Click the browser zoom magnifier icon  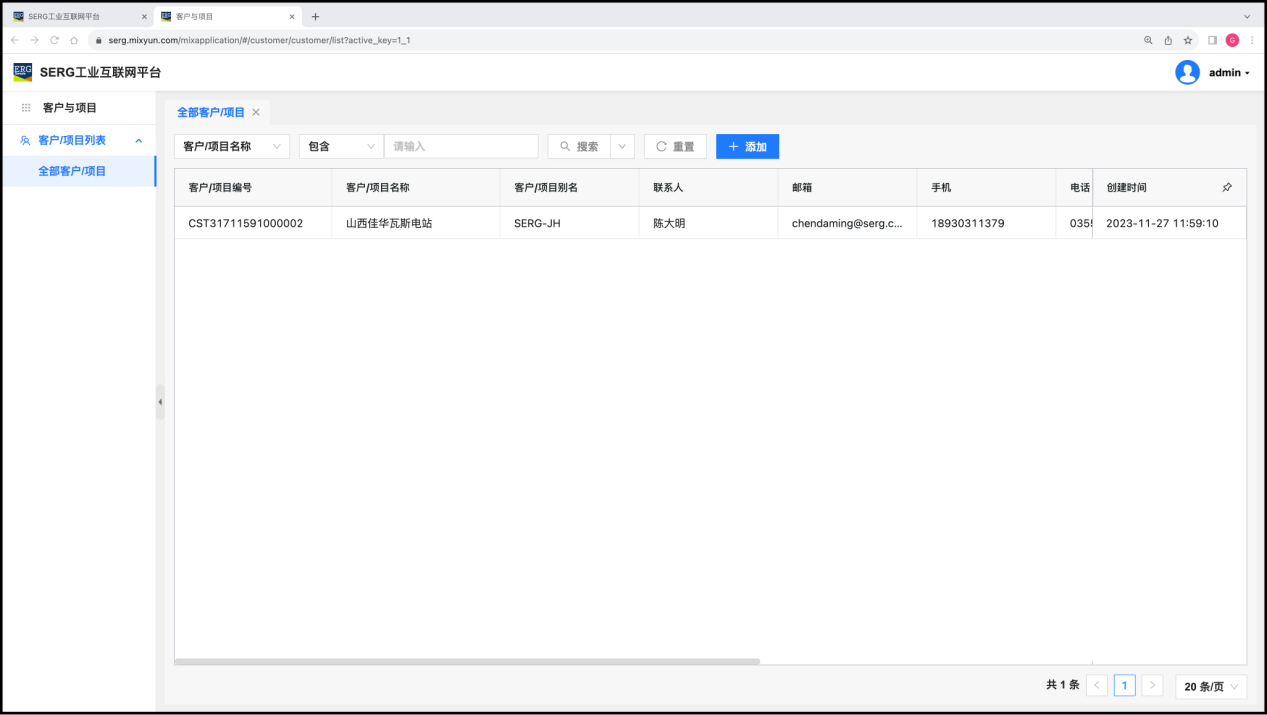click(1148, 40)
